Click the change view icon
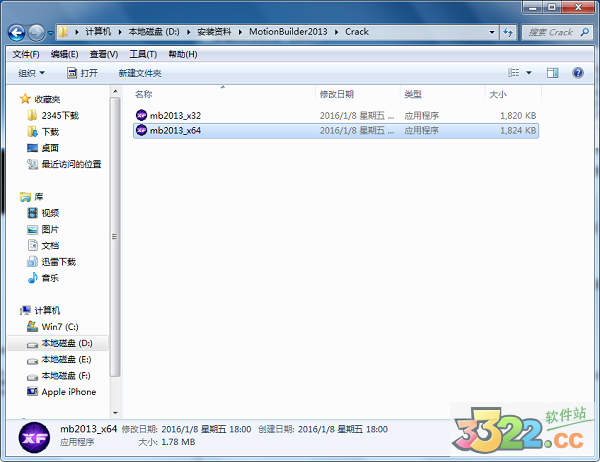 pyautogui.click(x=514, y=72)
